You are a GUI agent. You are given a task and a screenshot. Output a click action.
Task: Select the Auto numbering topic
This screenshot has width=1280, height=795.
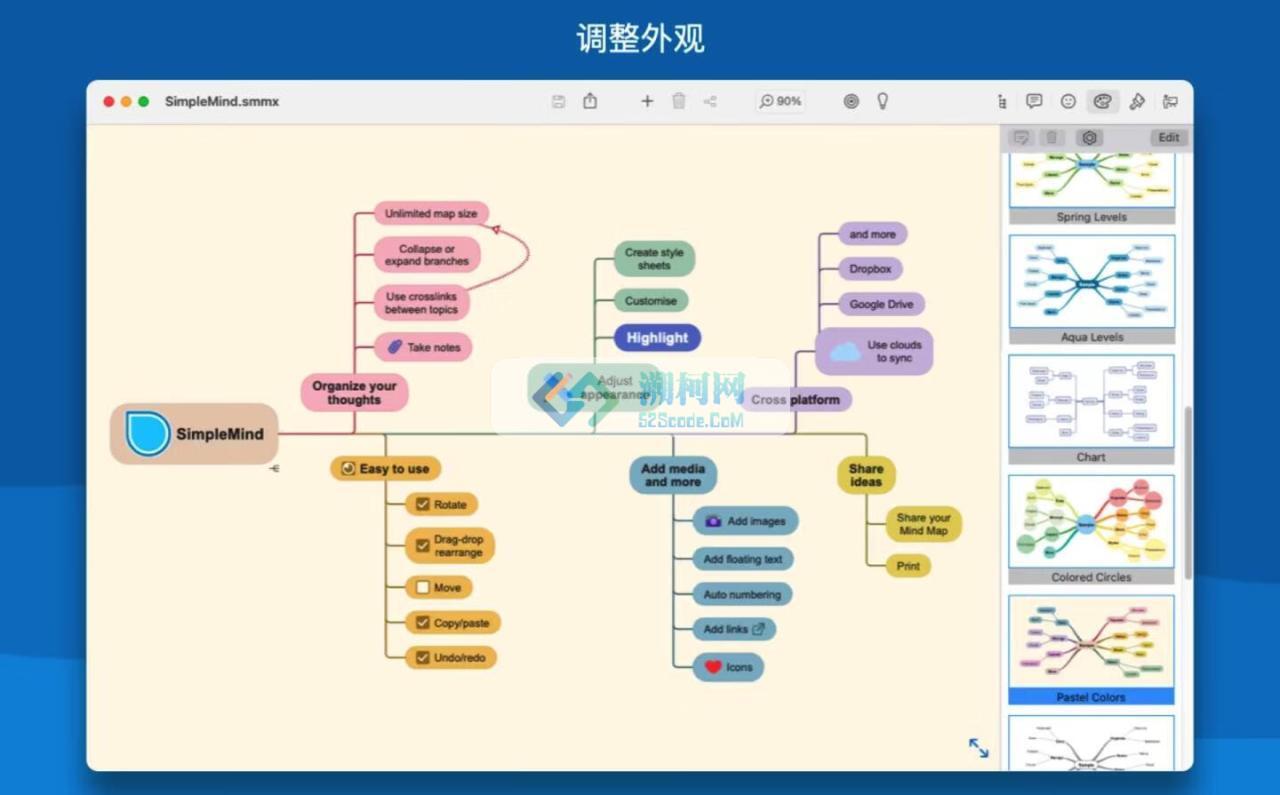click(742, 594)
